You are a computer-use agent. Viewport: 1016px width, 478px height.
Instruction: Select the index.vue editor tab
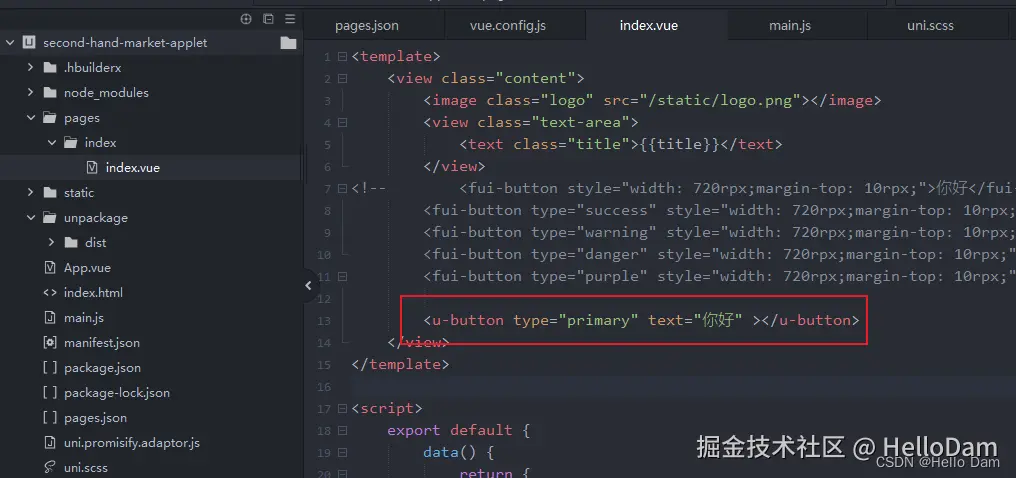(649, 26)
